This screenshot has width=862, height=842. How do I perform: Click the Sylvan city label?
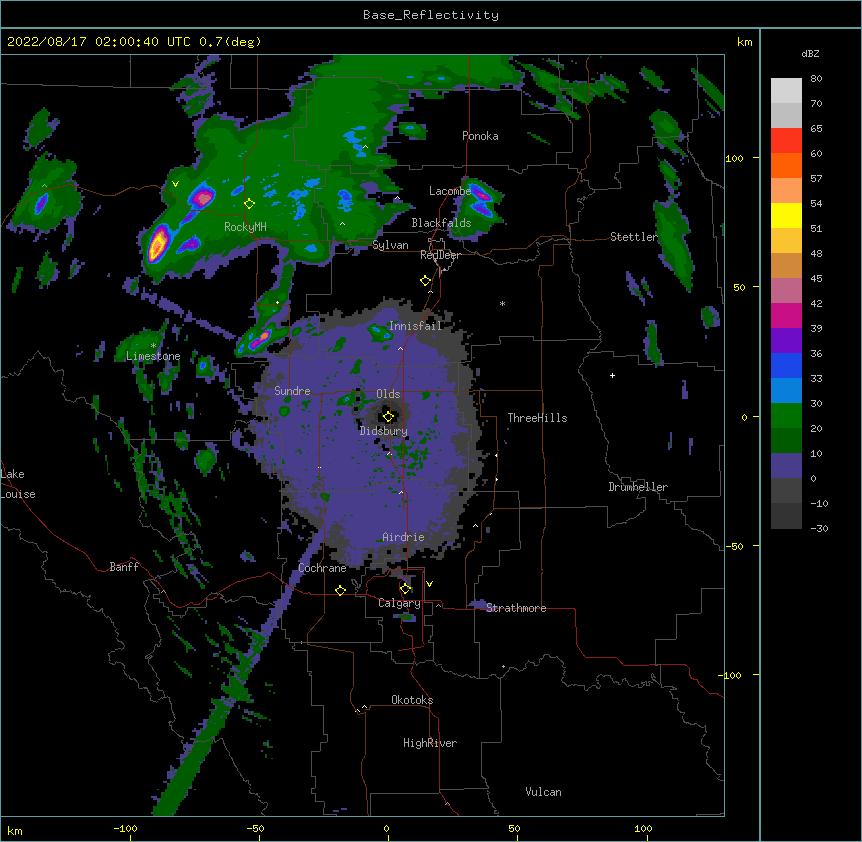point(390,245)
